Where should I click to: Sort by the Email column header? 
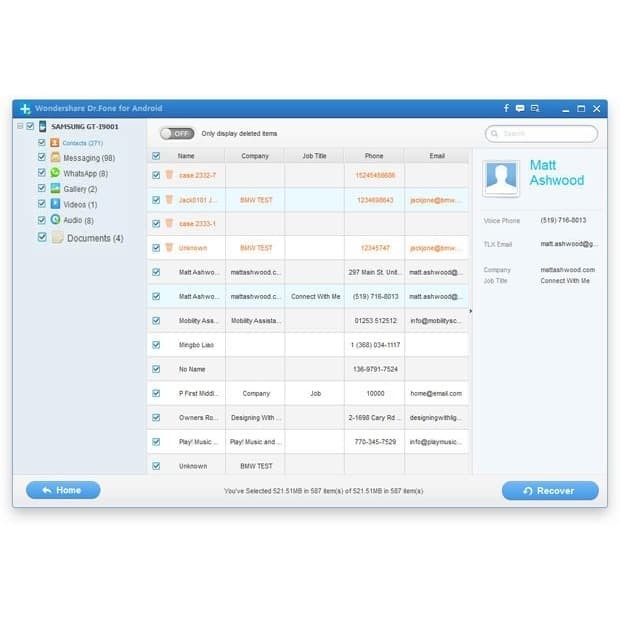click(x=437, y=156)
